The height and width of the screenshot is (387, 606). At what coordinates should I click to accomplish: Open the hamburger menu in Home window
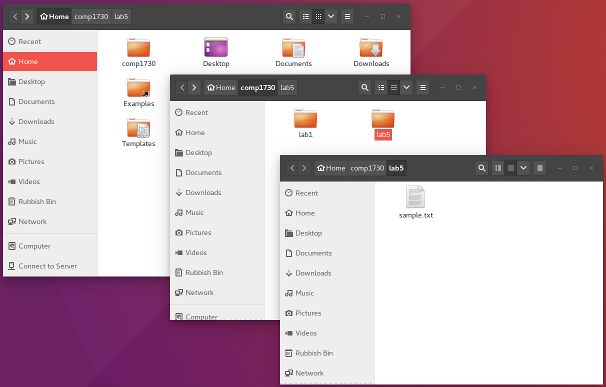pos(347,17)
